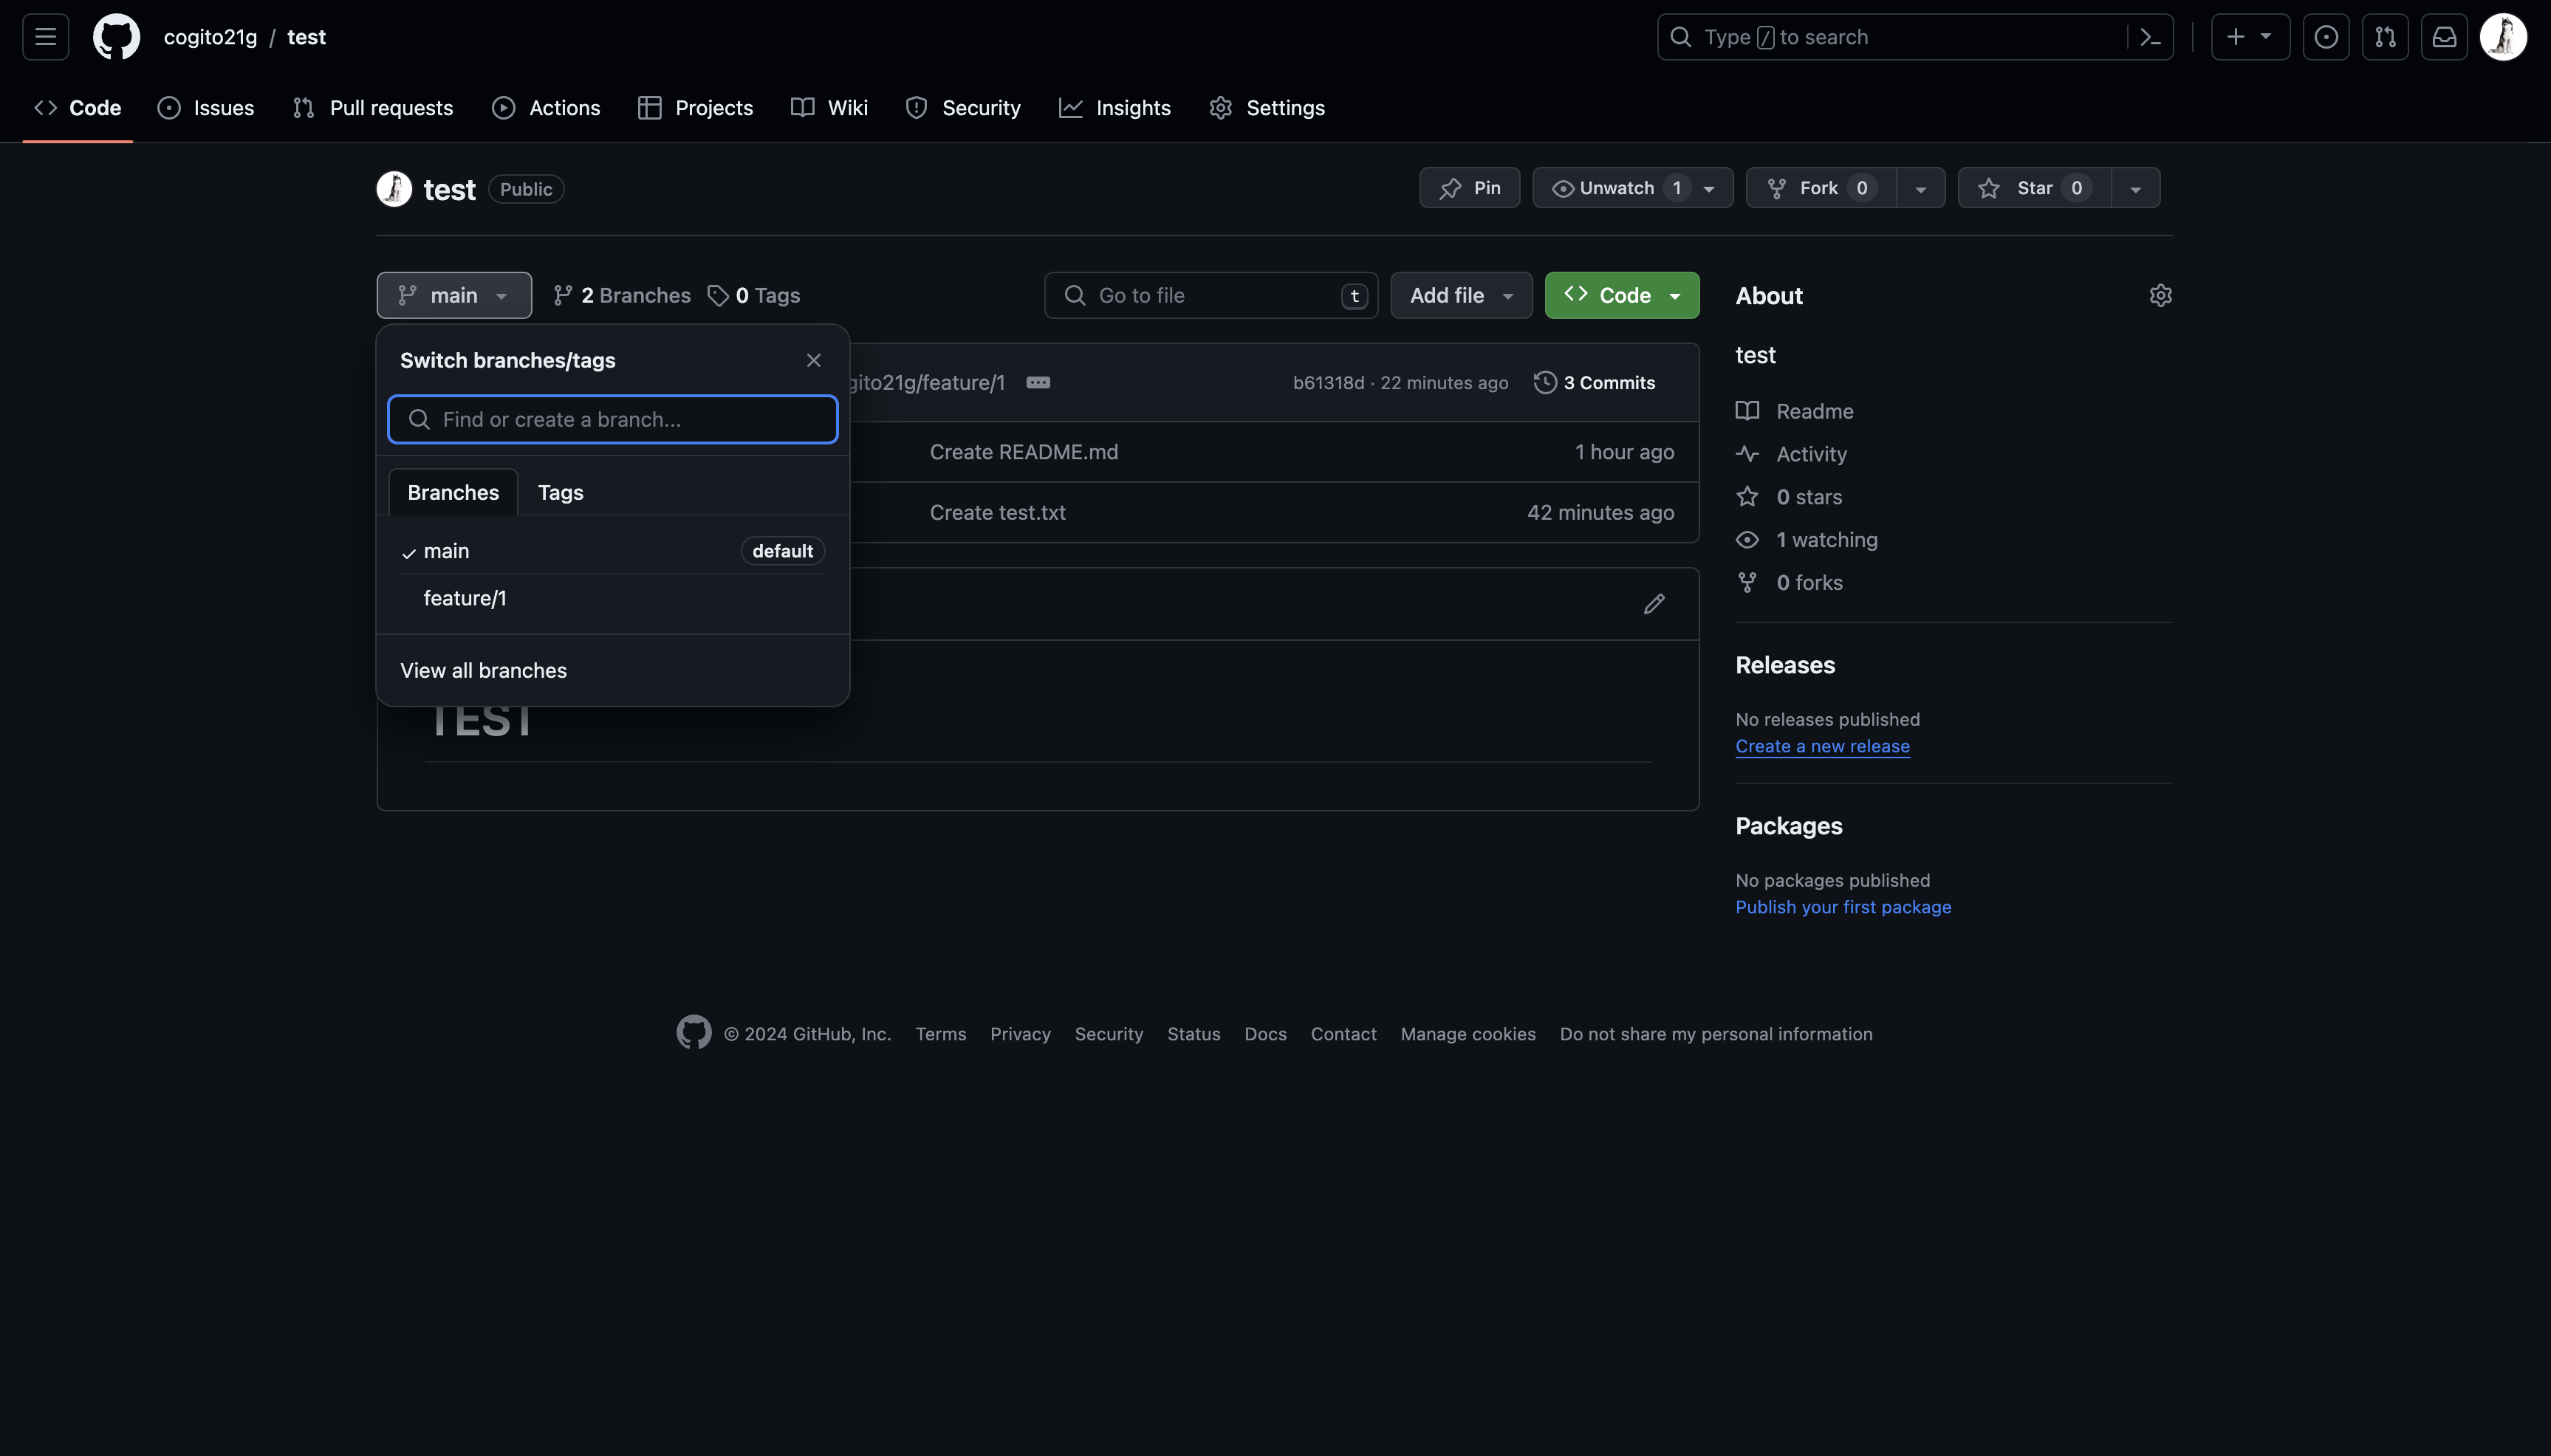Open the command palette icon
The width and height of the screenshot is (2551, 1456).
[x=2150, y=37]
